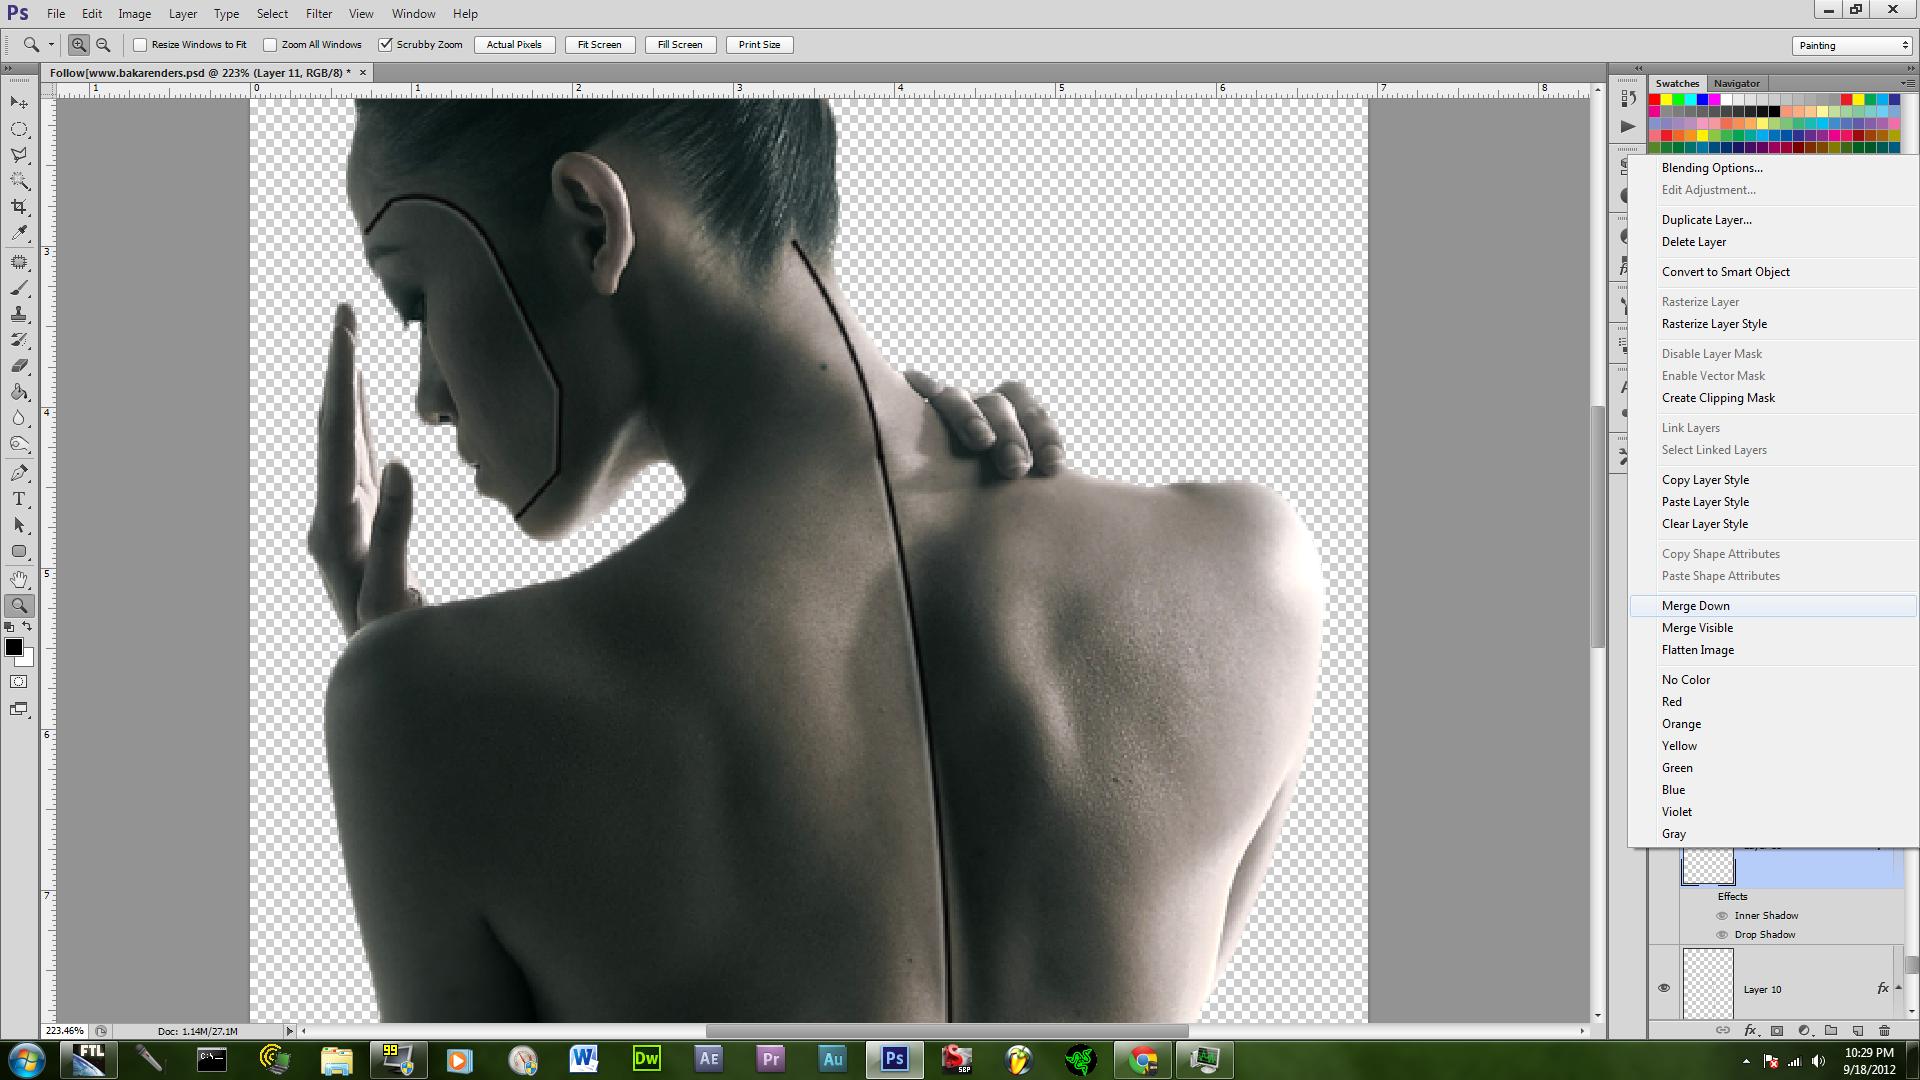Switch to the Navigator tab
The width and height of the screenshot is (1920, 1080).
[x=1736, y=83]
